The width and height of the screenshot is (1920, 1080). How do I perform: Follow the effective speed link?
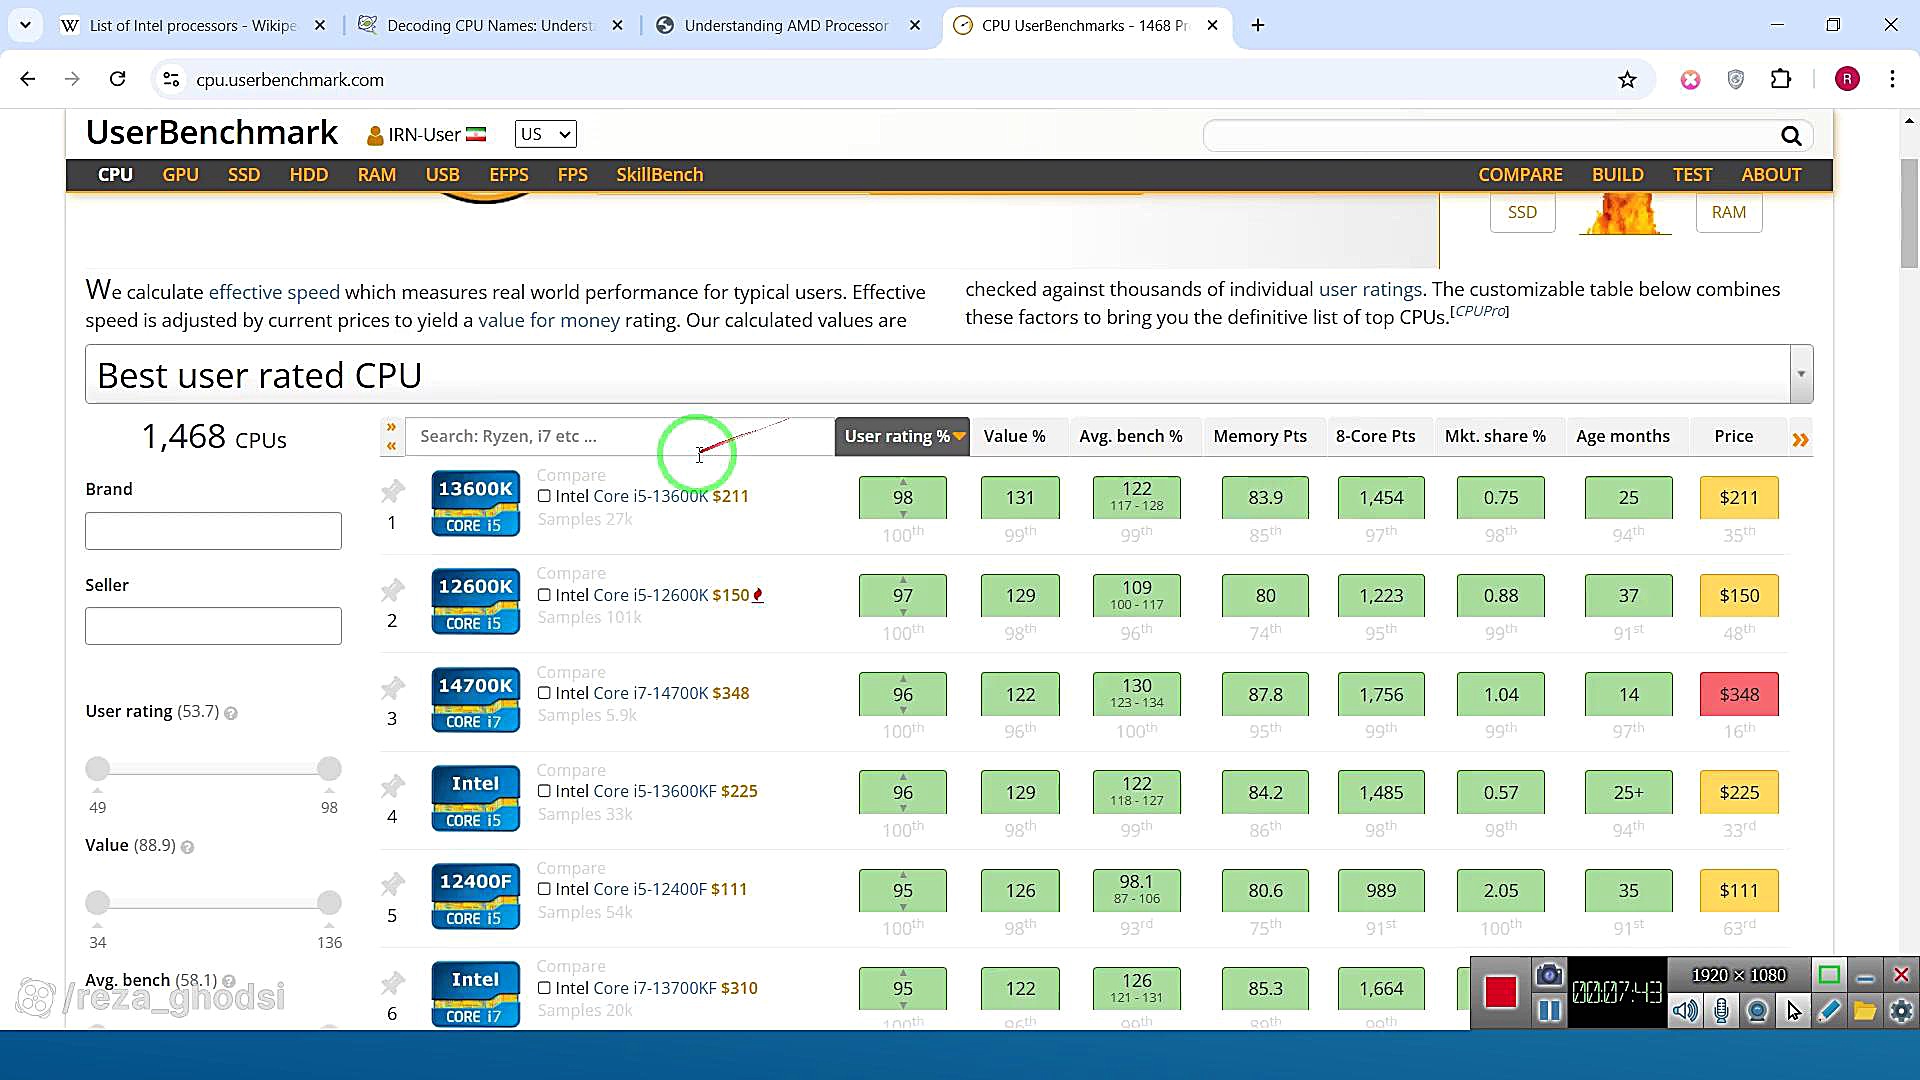tap(274, 292)
